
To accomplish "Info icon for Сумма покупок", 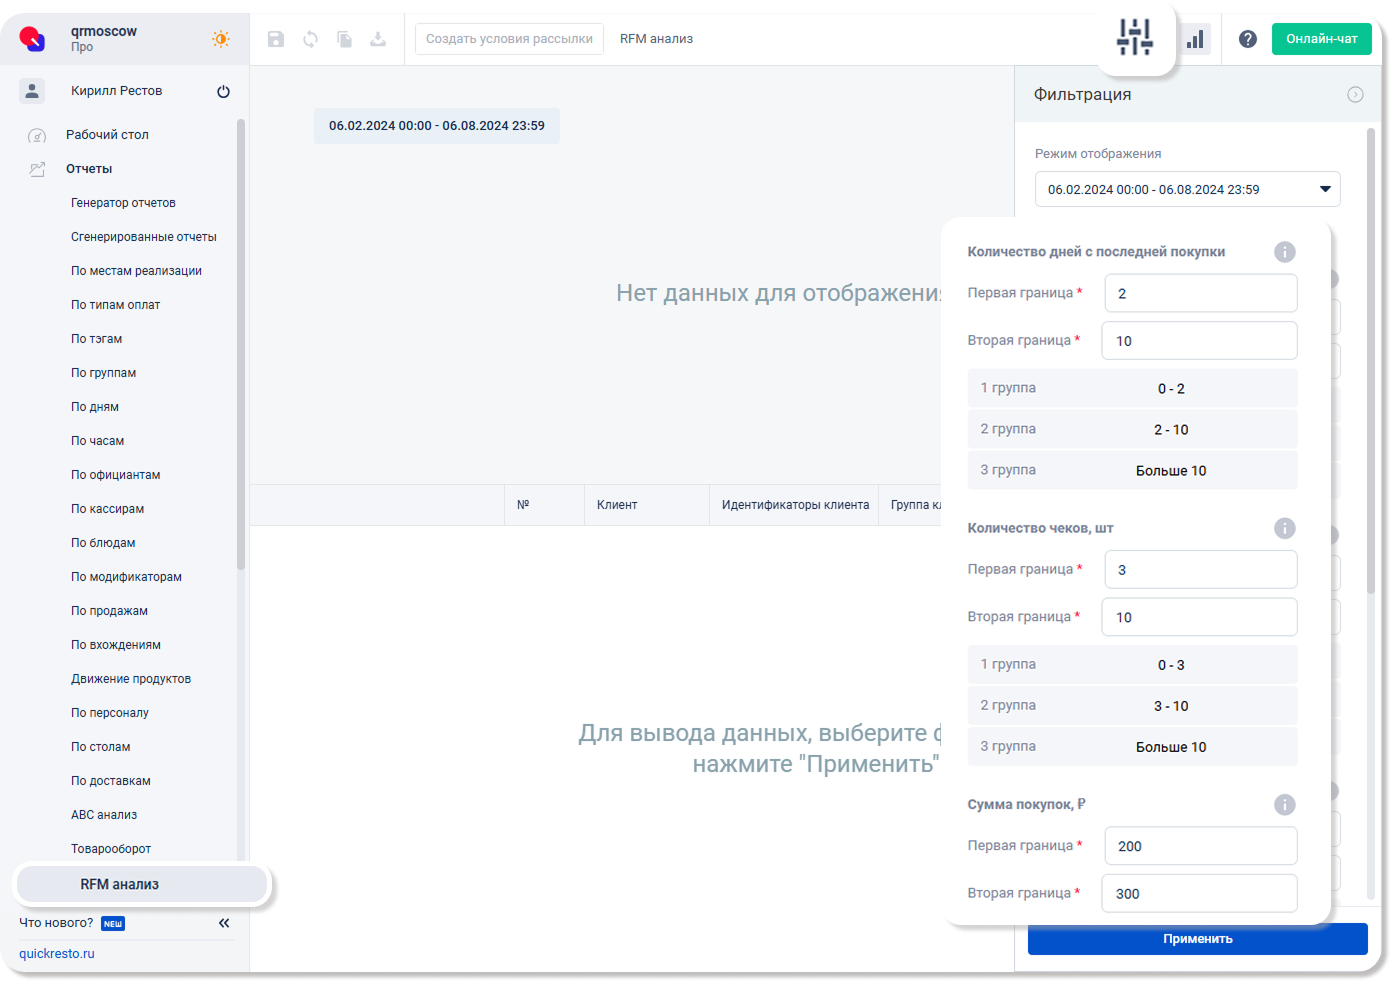I will click(1285, 804).
